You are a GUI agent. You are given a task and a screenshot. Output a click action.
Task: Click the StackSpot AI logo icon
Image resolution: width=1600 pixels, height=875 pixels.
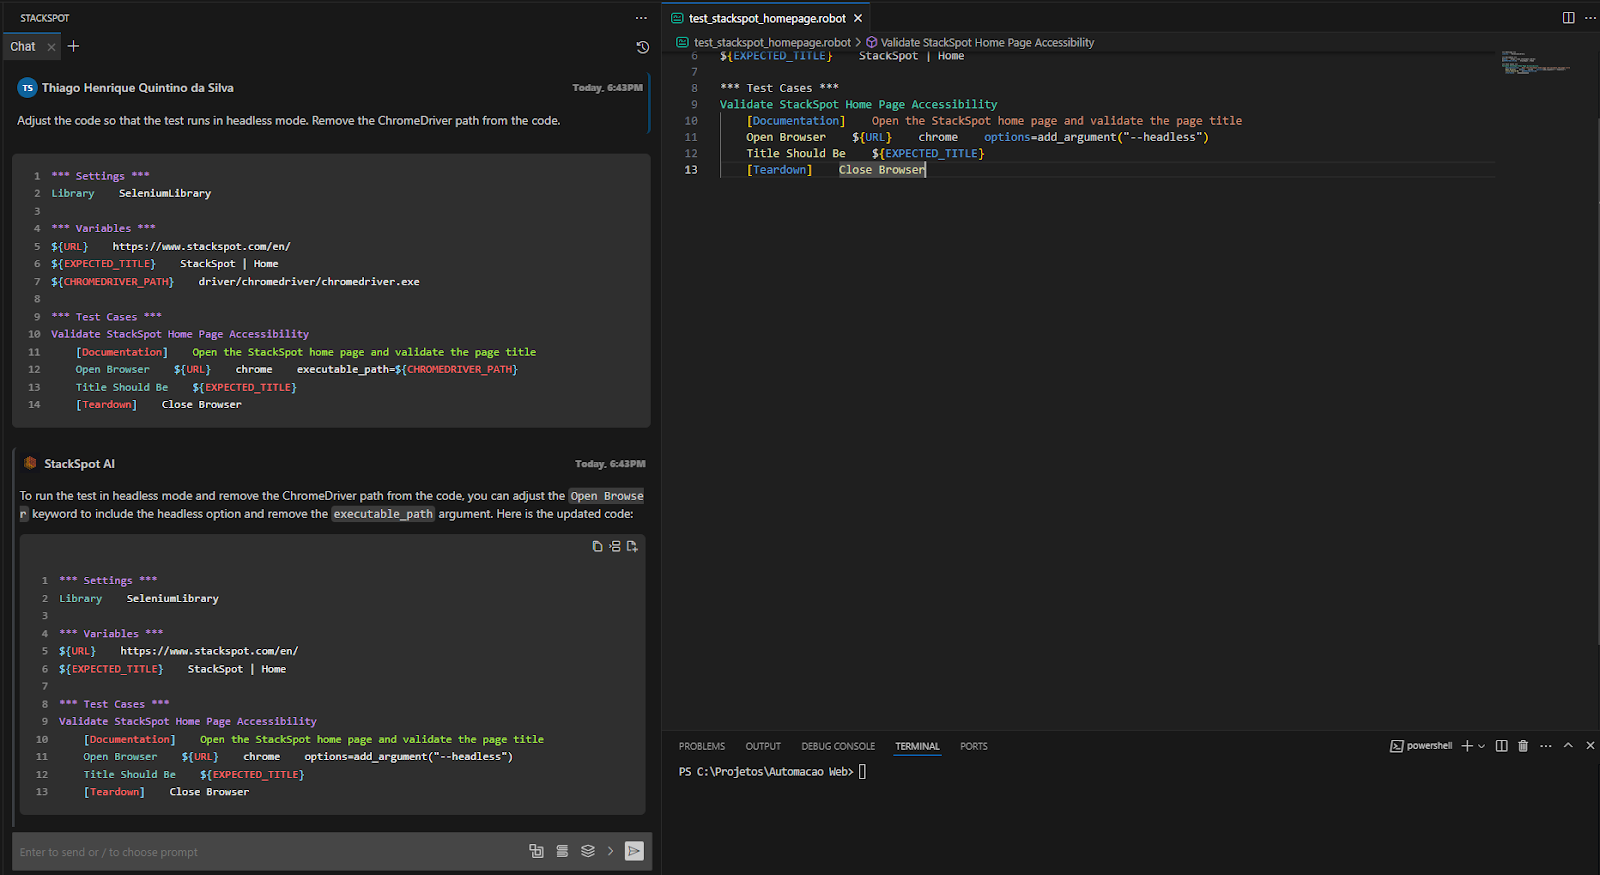tap(30, 463)
